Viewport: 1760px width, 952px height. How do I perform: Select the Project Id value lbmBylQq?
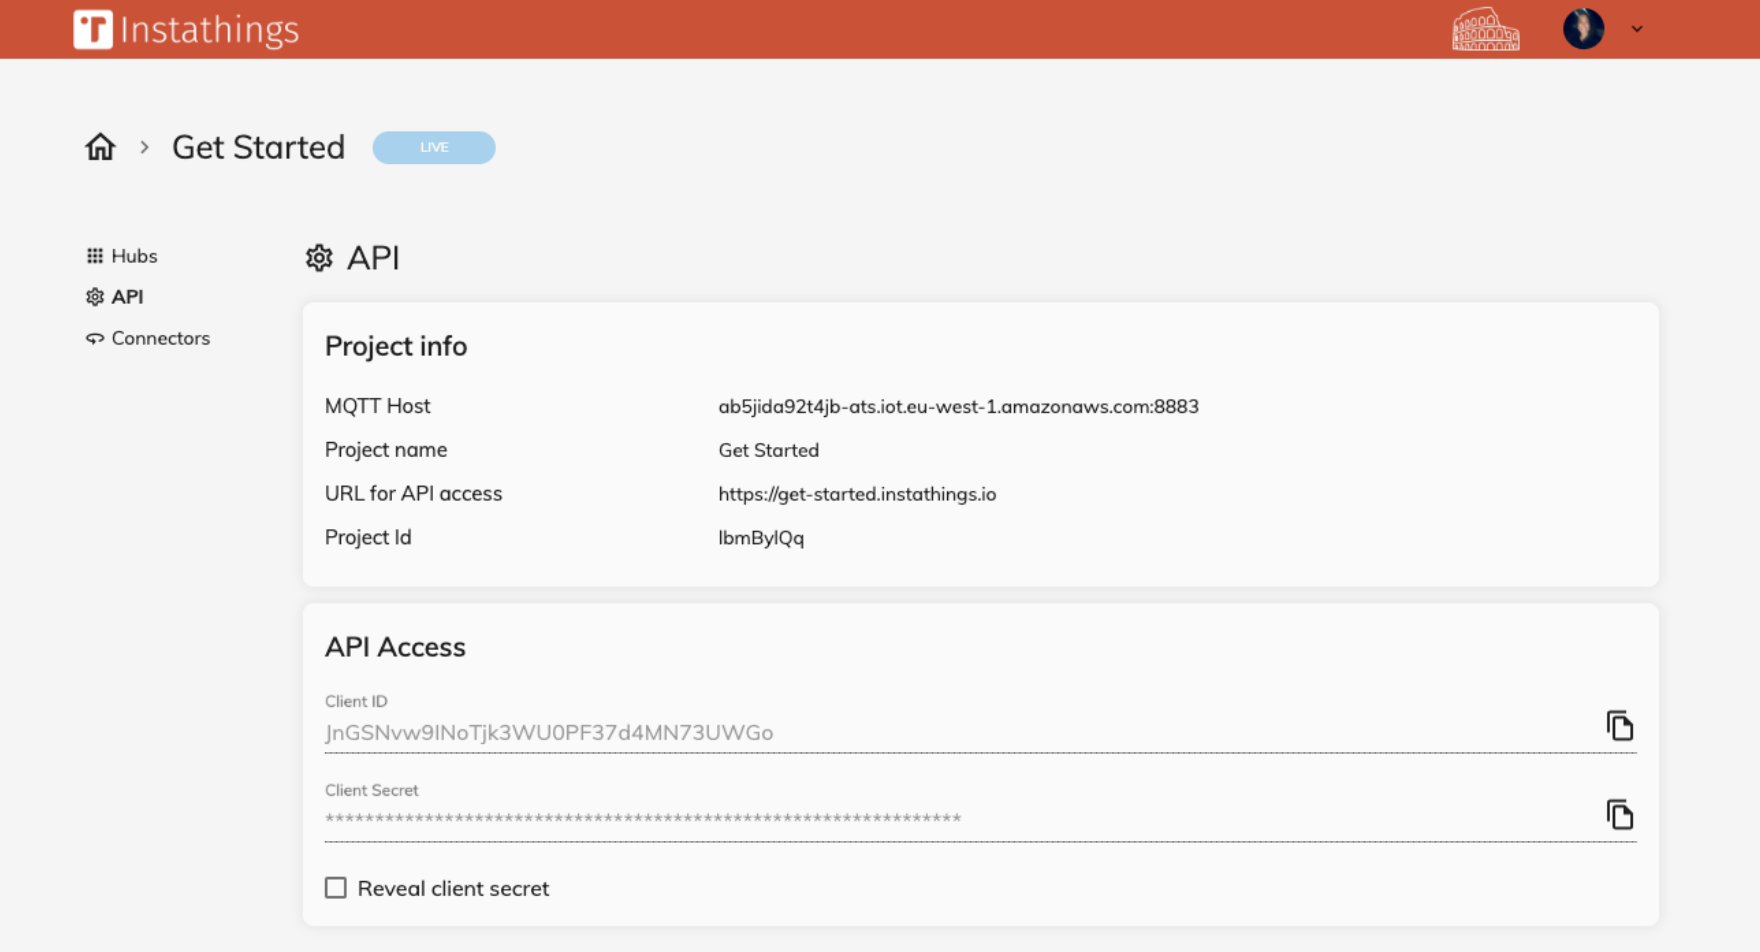[761, 538]
